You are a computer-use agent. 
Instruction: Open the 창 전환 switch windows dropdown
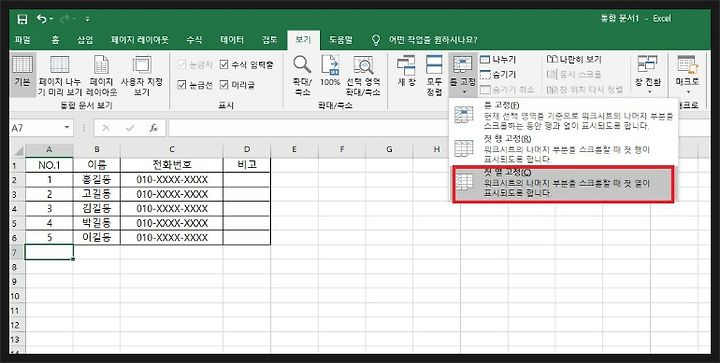click(x=648, y=75)
